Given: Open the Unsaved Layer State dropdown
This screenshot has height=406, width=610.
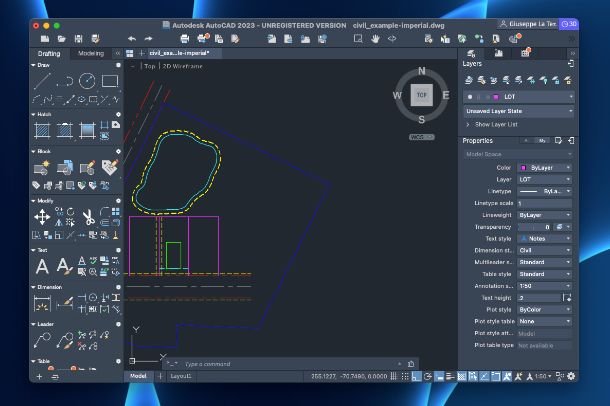Looking at the screenshot, I should 518,111.
